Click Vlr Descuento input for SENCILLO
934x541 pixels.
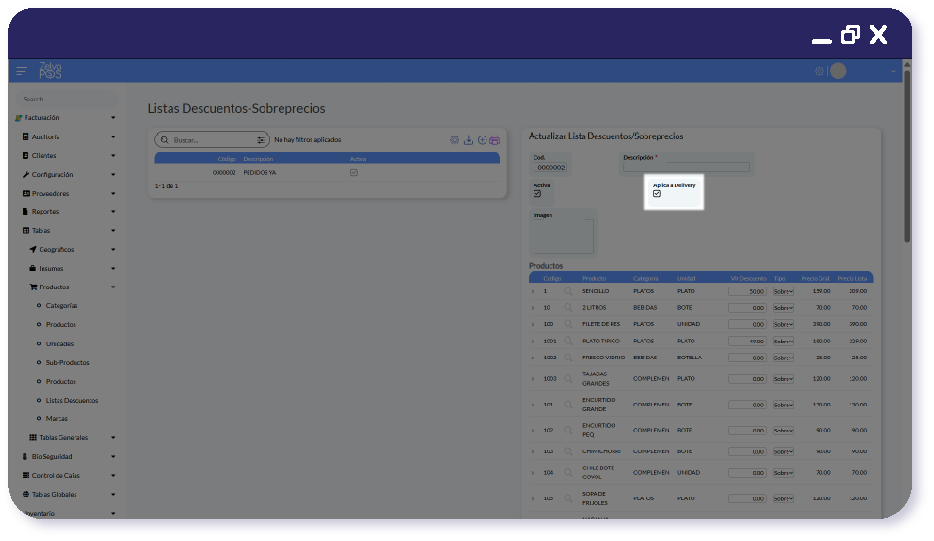point(747,291)
